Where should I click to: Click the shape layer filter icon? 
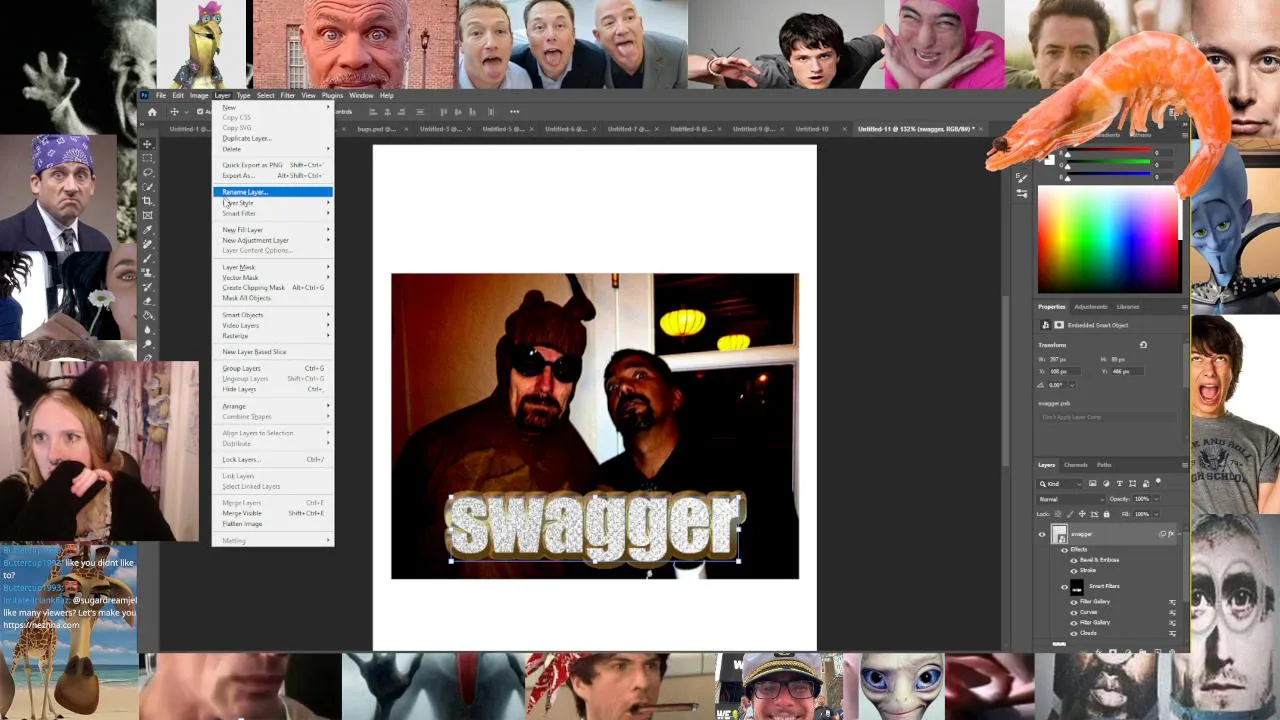pos(1132,484)
